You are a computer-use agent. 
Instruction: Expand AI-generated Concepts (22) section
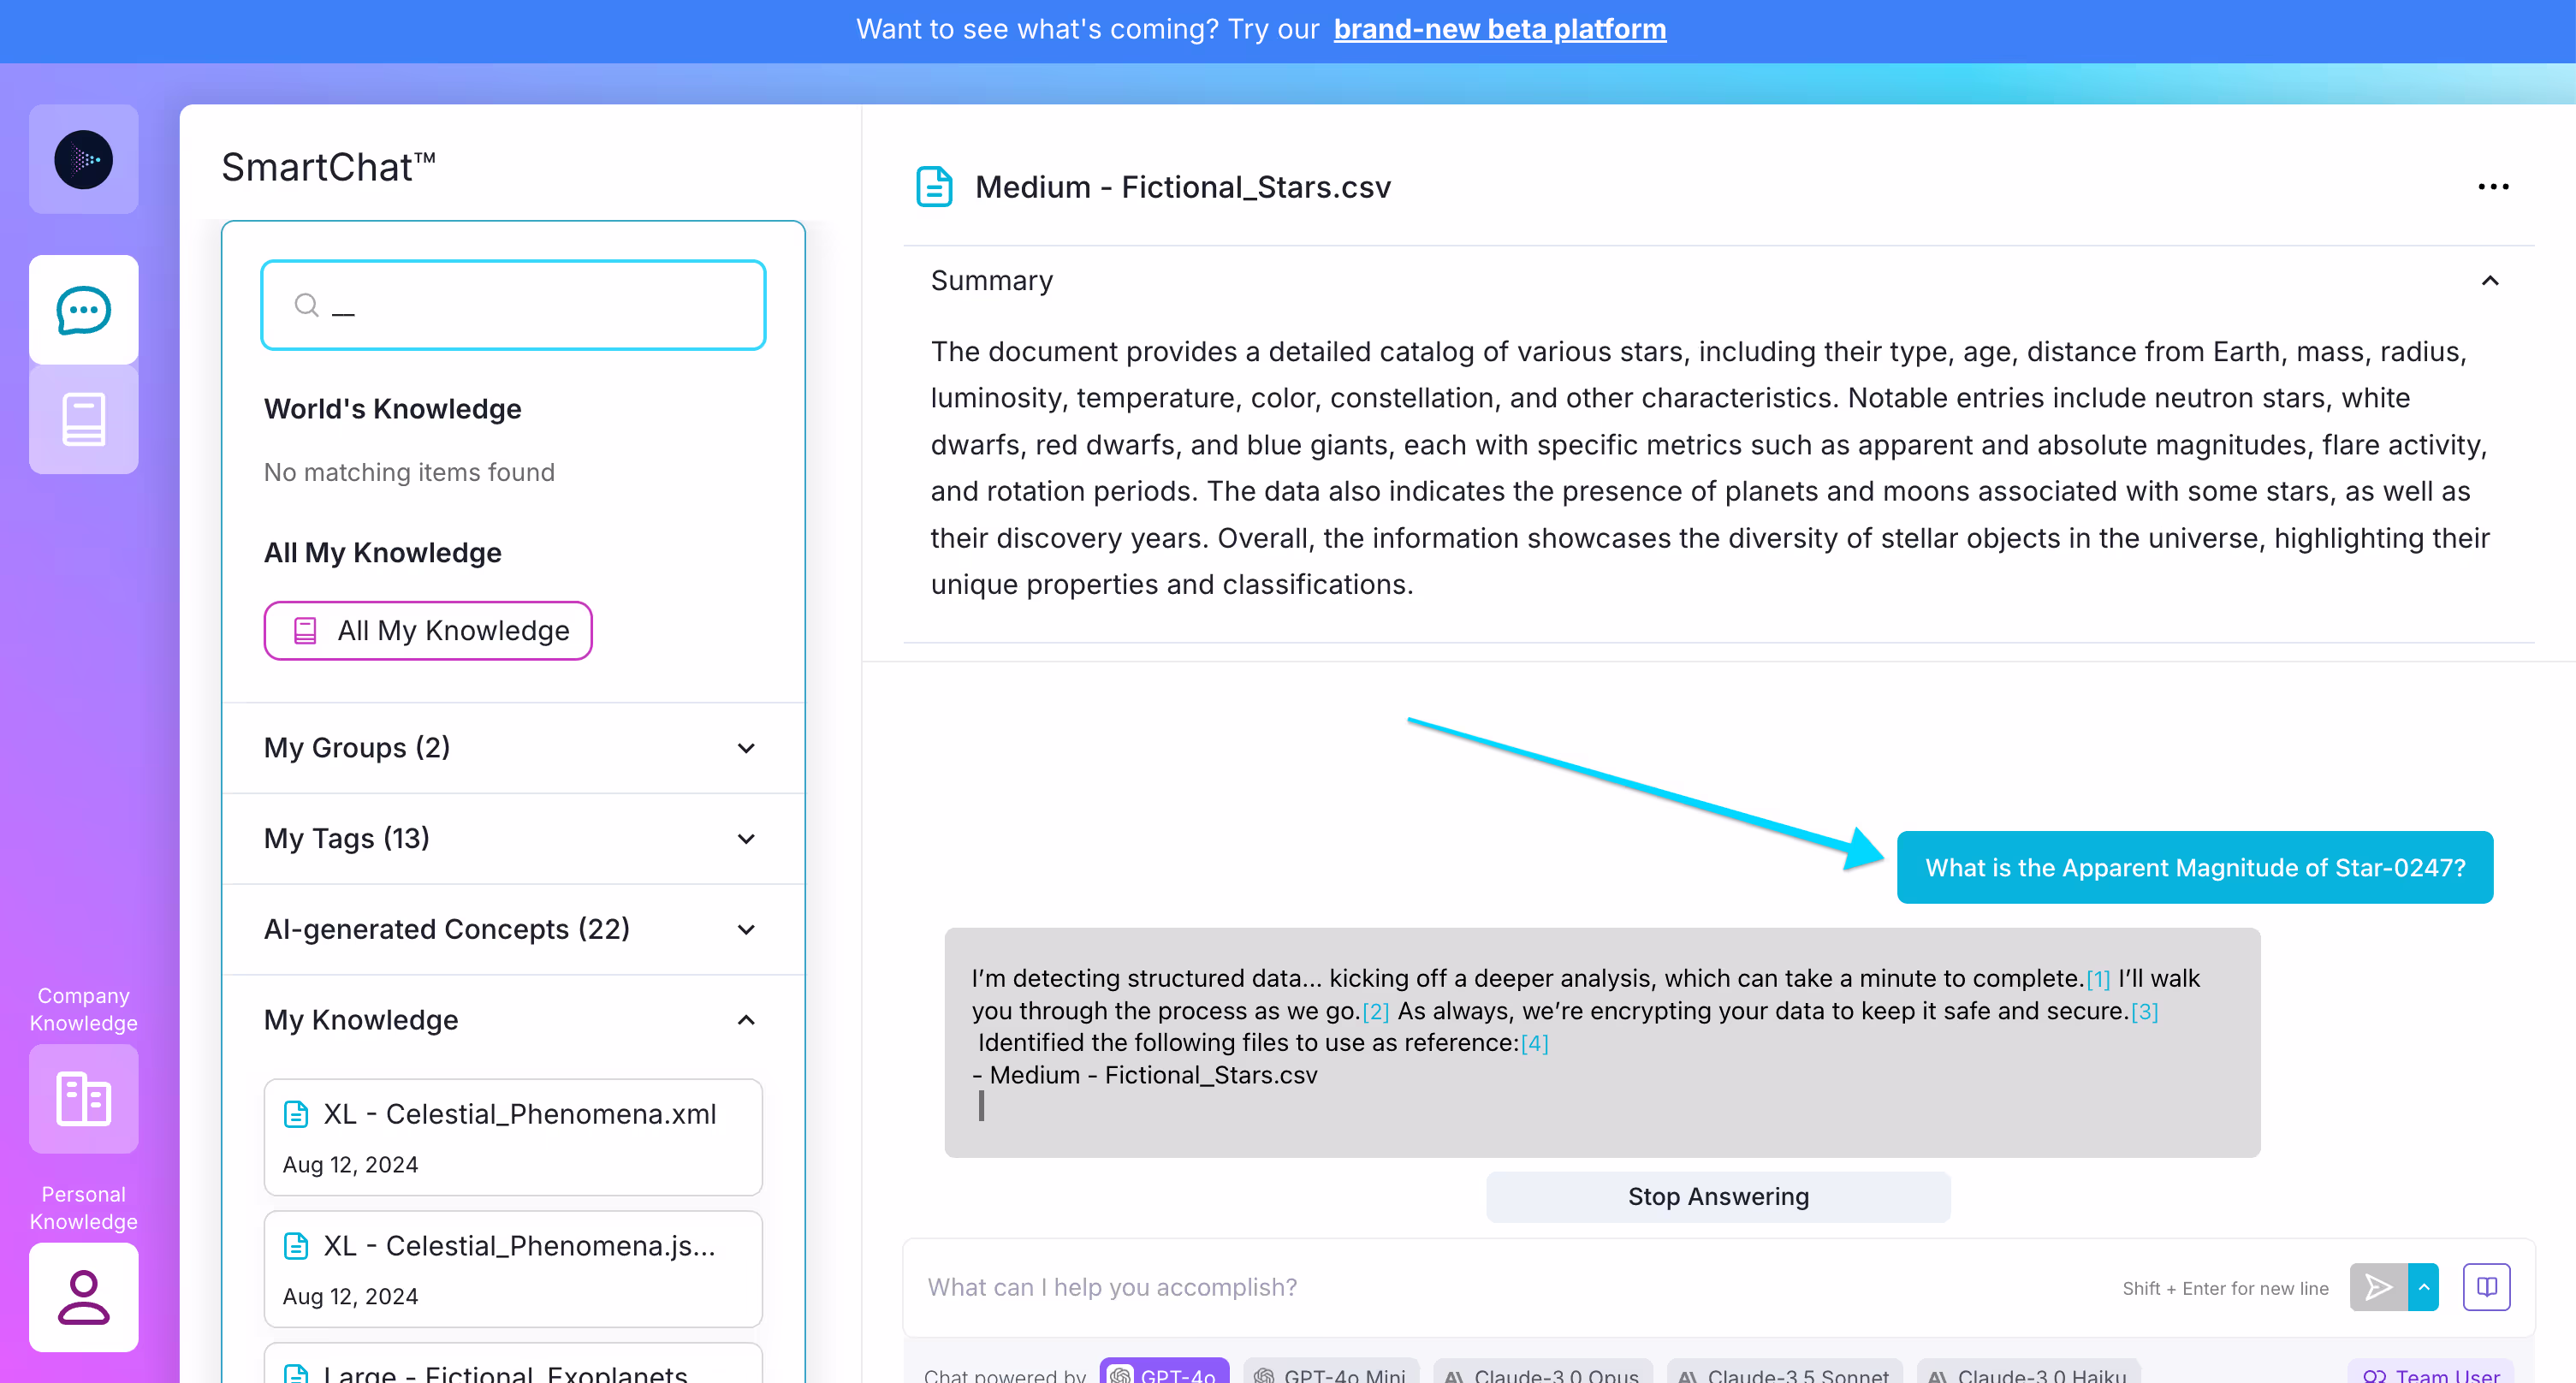click(x=513, y=929)
